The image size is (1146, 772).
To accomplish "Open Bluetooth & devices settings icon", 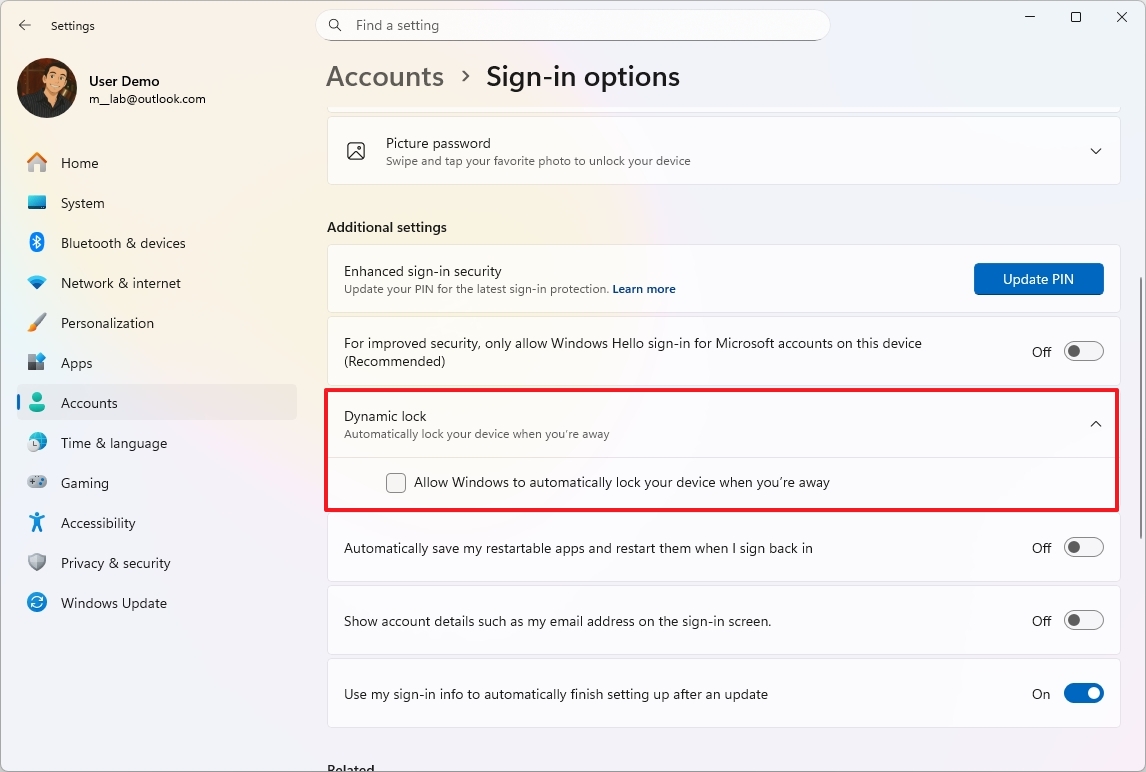I will click(37, 243).
